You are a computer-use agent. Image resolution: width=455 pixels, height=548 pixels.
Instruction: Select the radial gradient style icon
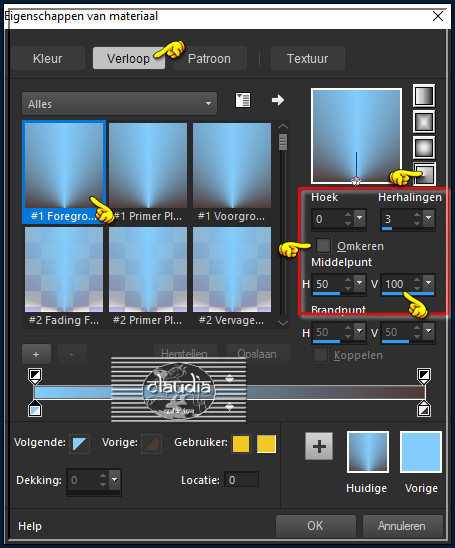pos(425,173)
